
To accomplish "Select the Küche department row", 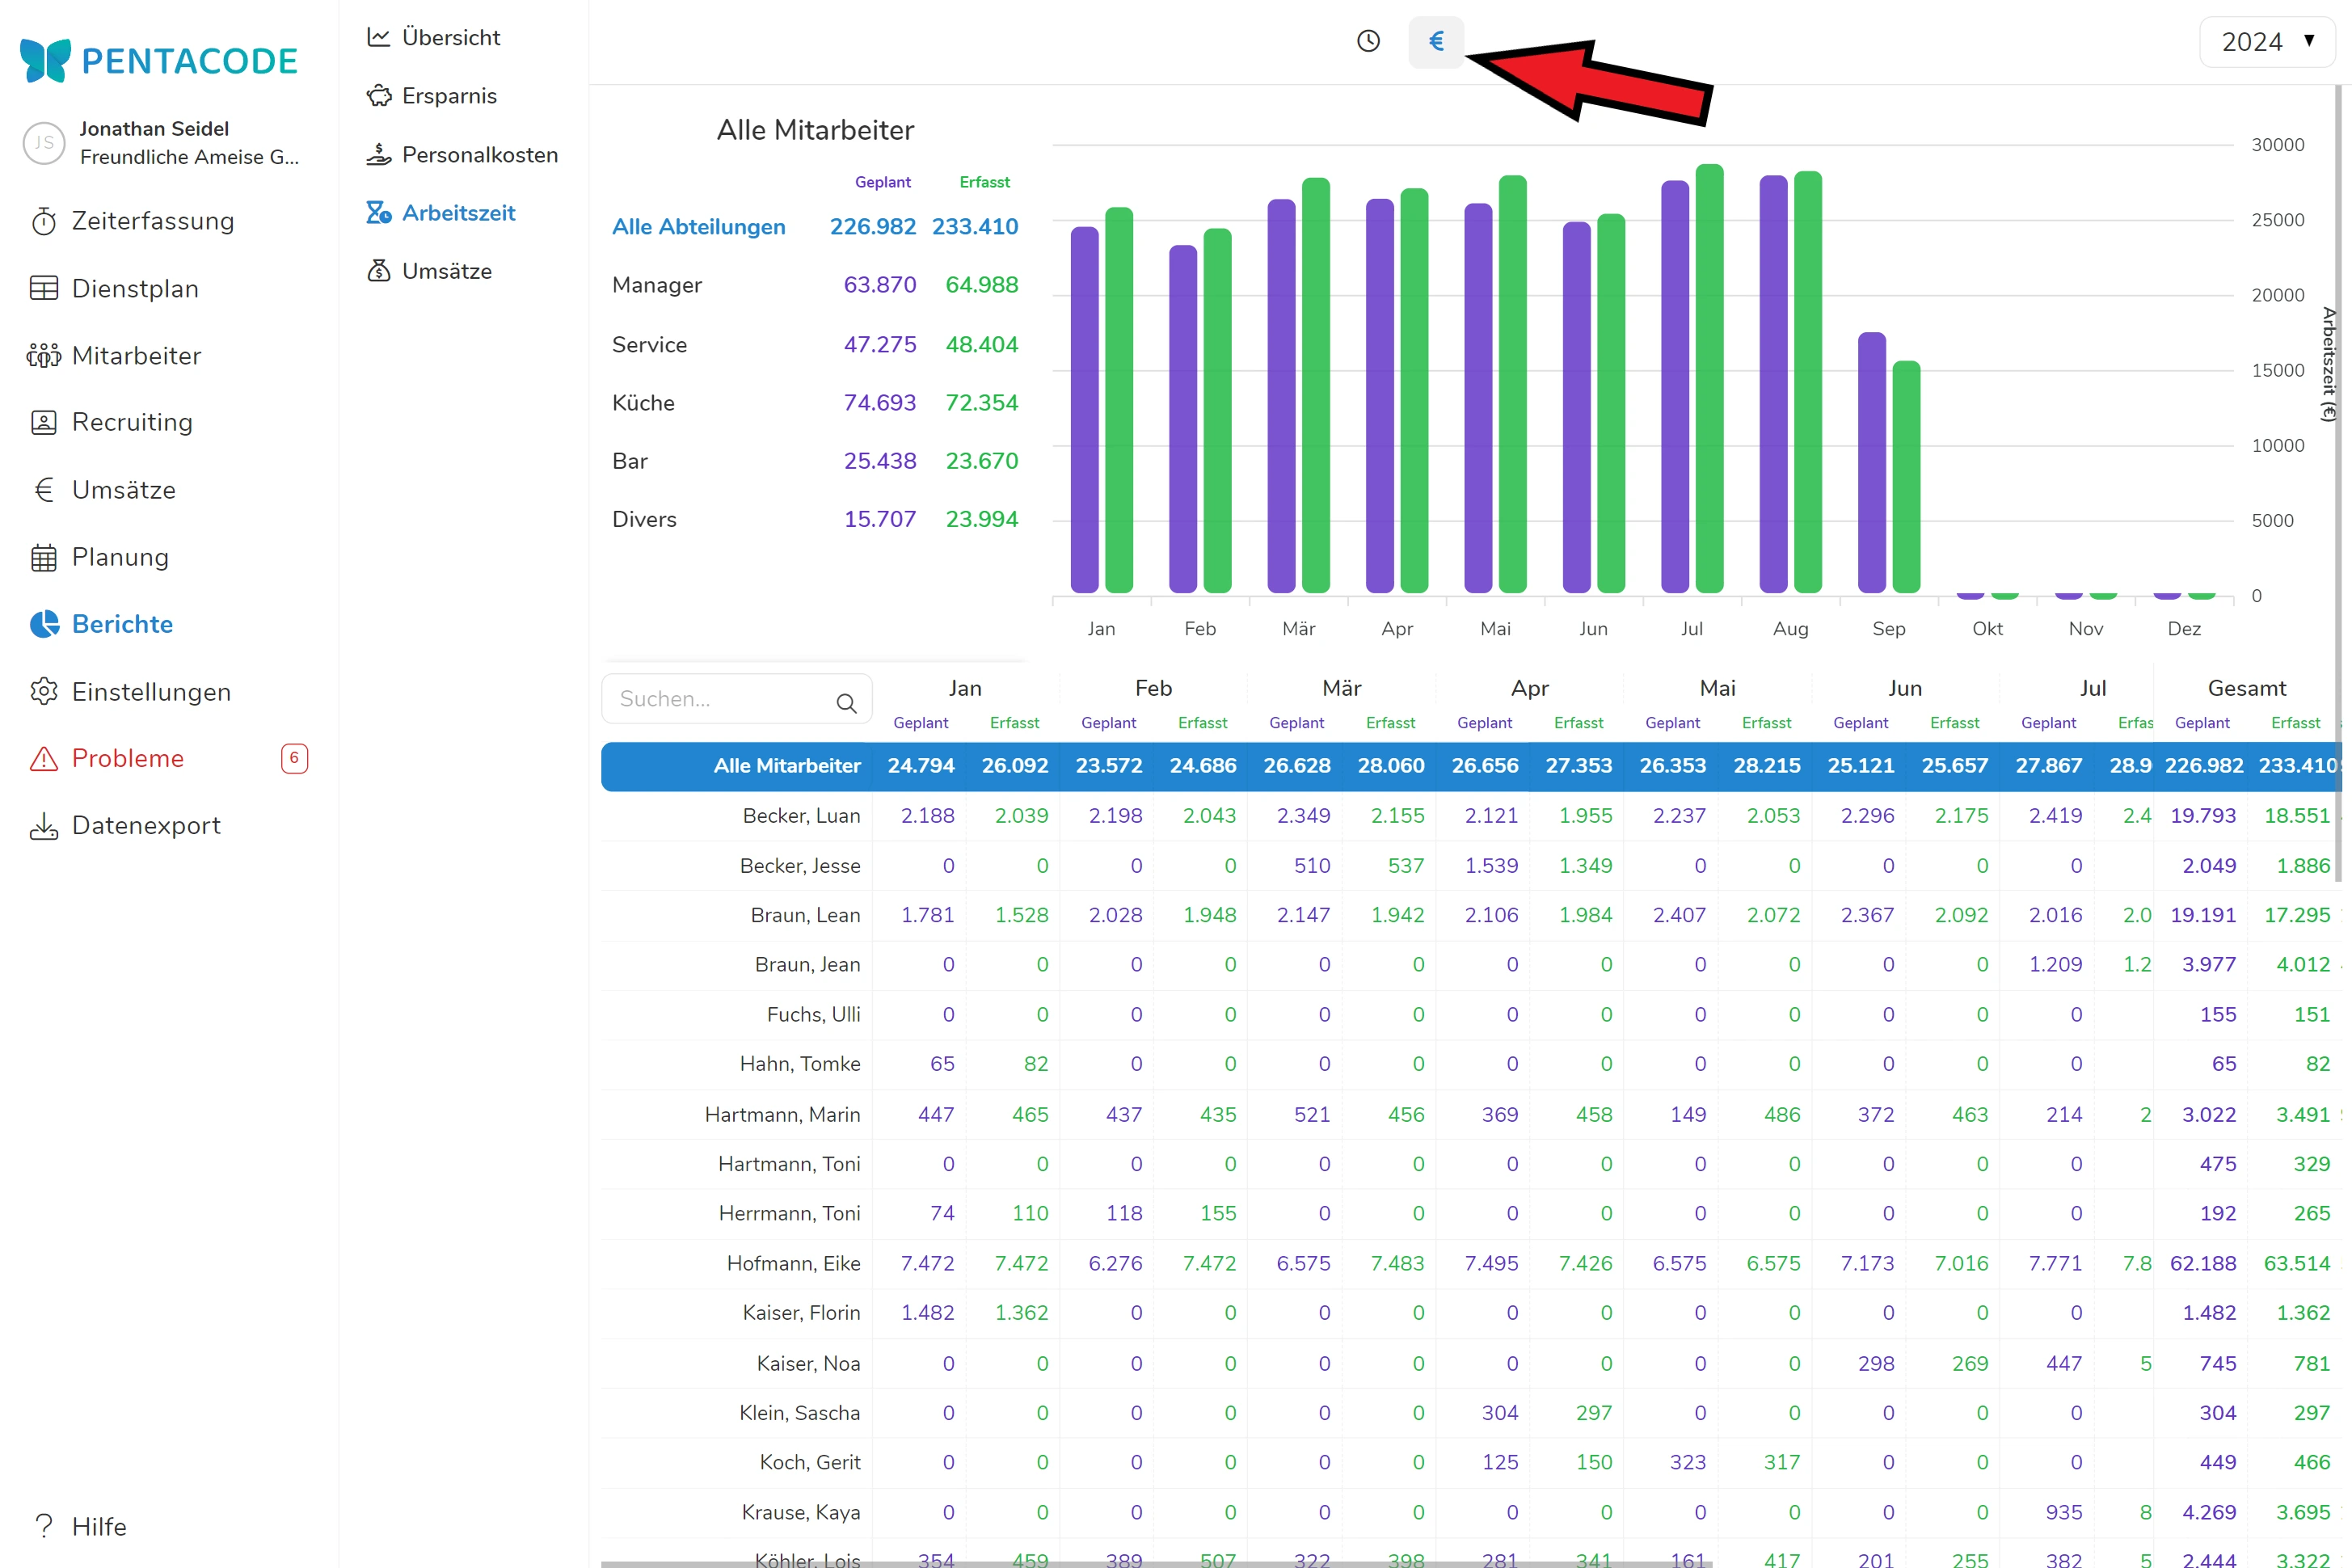I will click(x=644, y=403).
